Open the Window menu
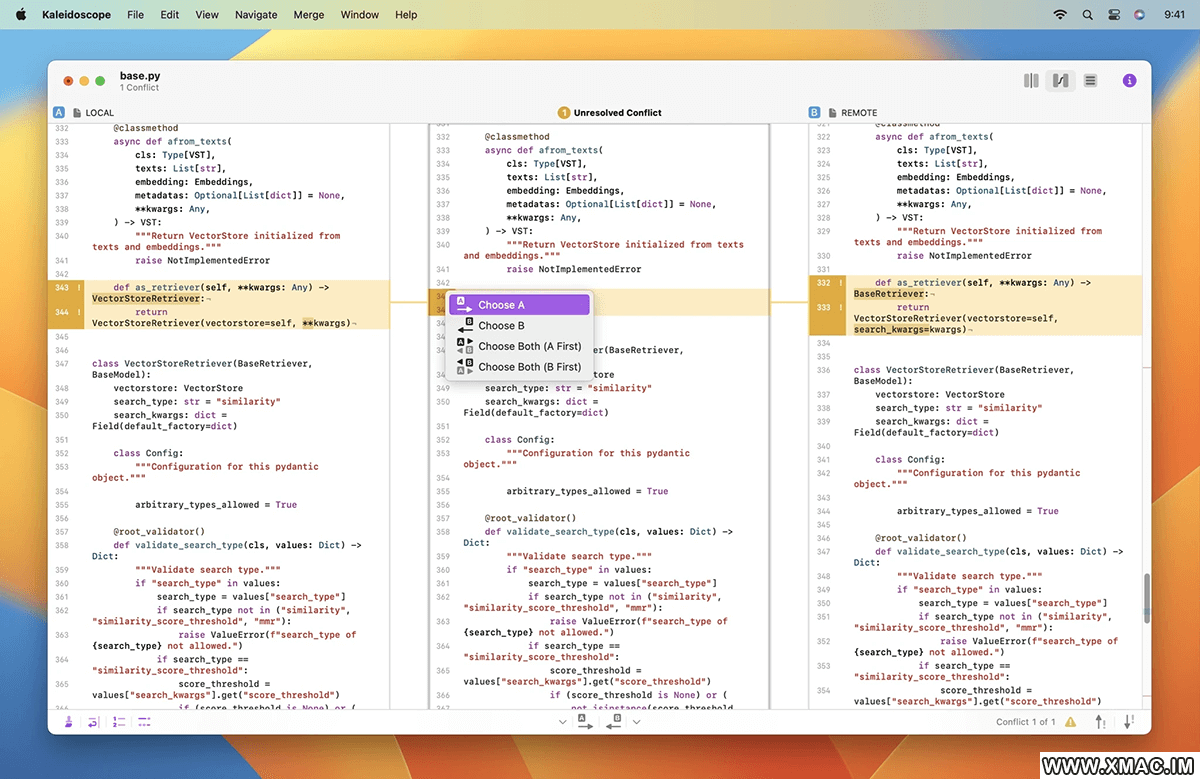This screenshot has width=1200, height=779. (x=360, y=15)
